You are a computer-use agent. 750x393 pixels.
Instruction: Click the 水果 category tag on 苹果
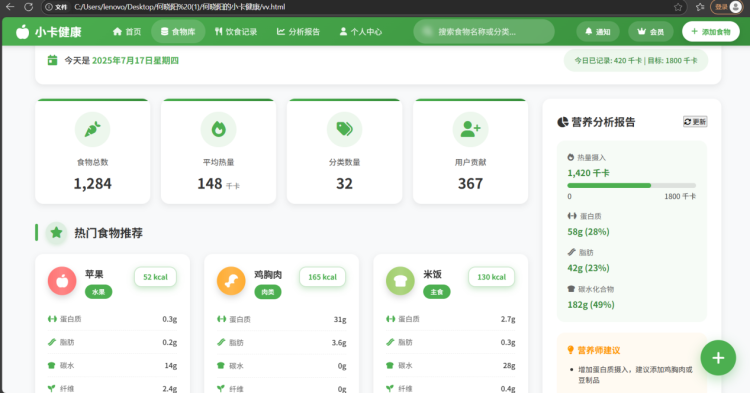pyautogui.click(x=99, y=292)
